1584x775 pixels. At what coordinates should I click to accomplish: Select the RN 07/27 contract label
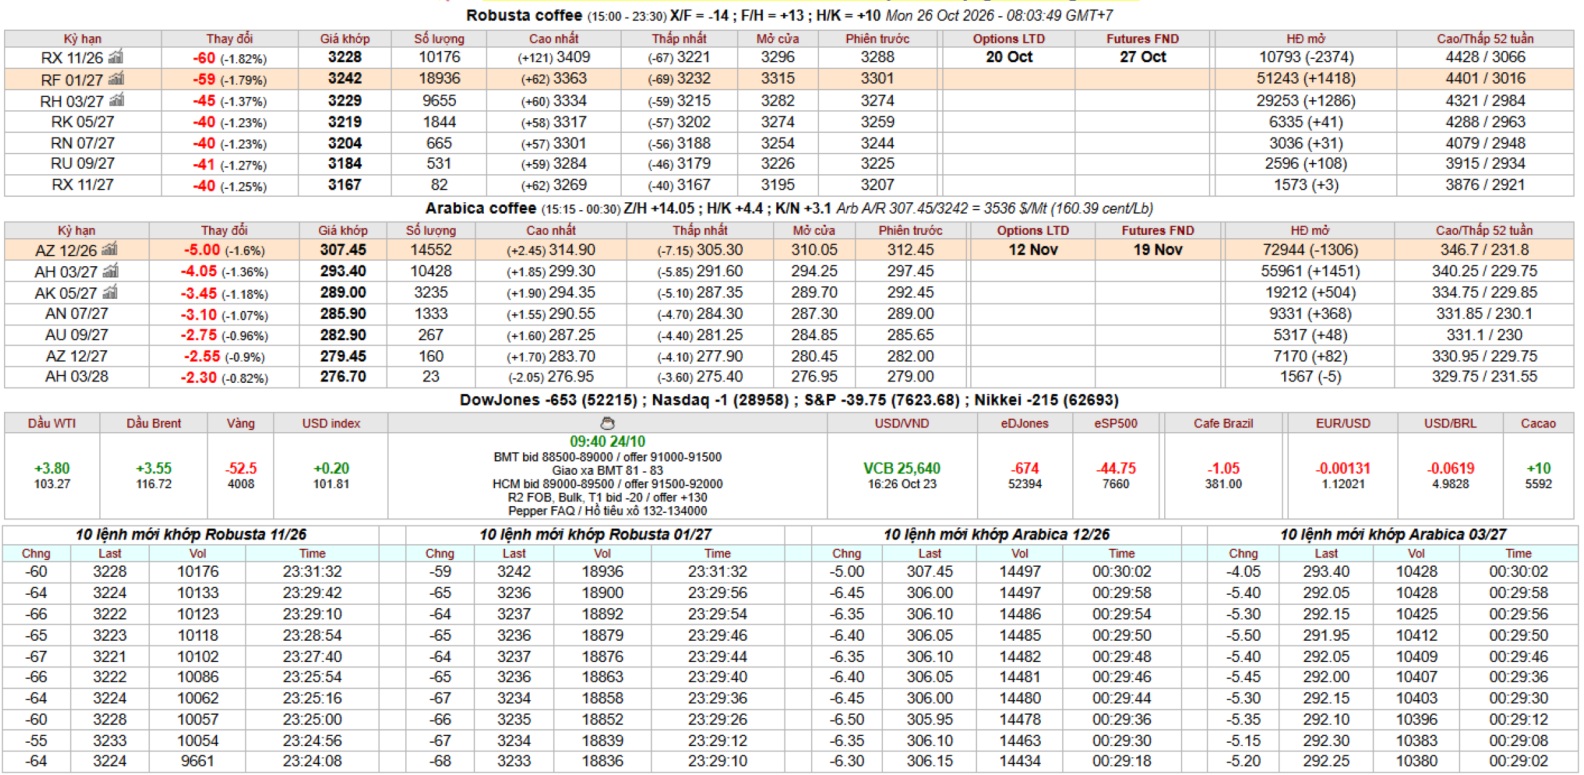83,143
